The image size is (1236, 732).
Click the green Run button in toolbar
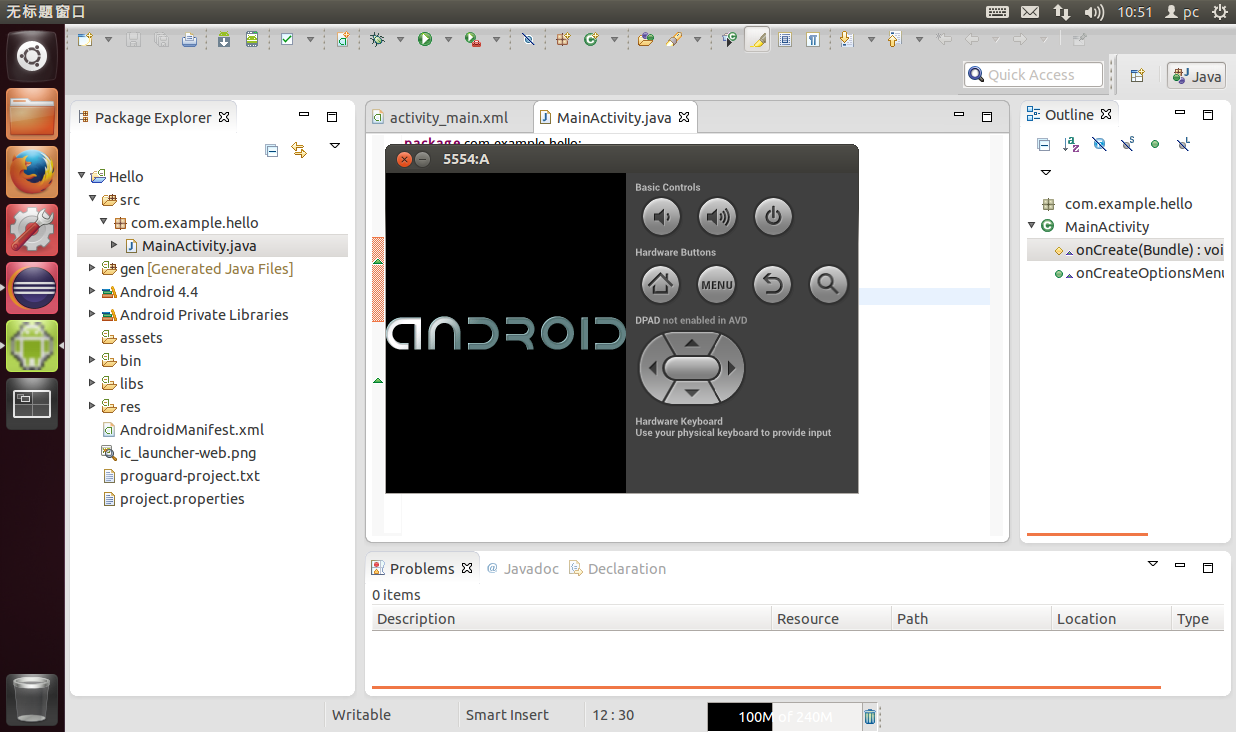coord(425,40)
